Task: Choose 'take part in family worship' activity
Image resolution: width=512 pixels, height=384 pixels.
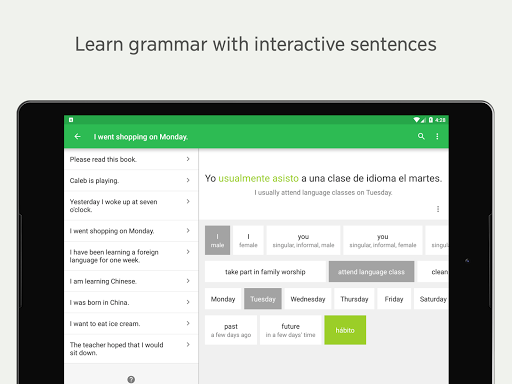Action: click(x=265, y=272)
